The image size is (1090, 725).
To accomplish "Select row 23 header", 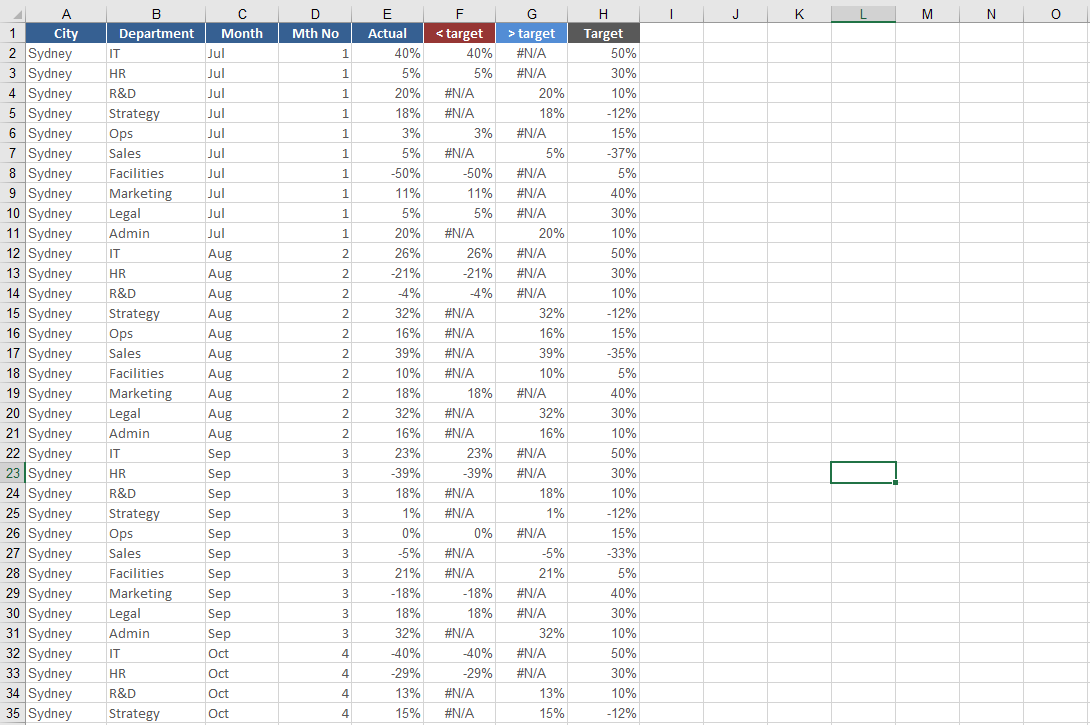I will [x=13, y=473].
